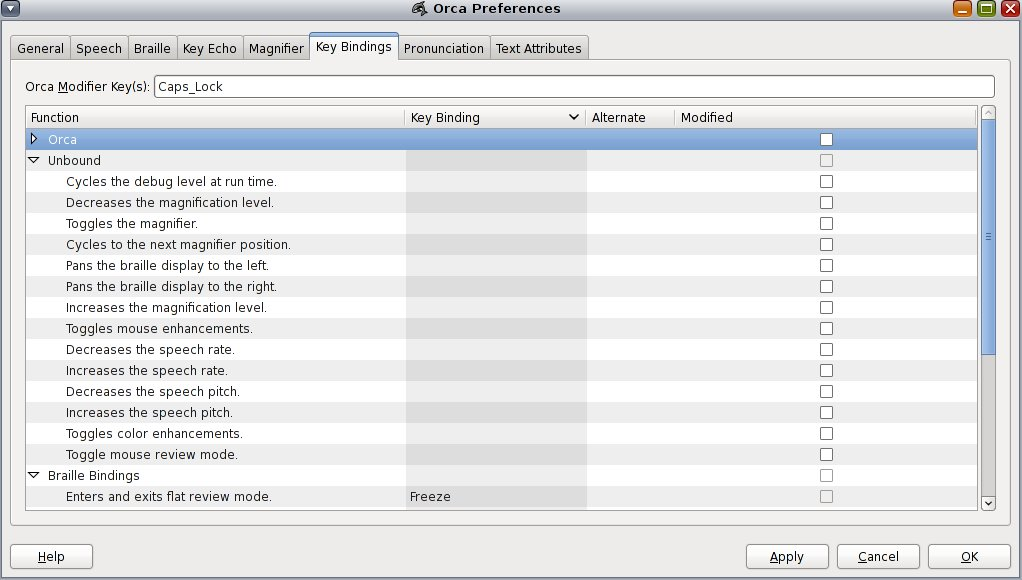Select row 'Toggle mouse review mode.'
Screen dimensions: 1022x580
[502, 454]
